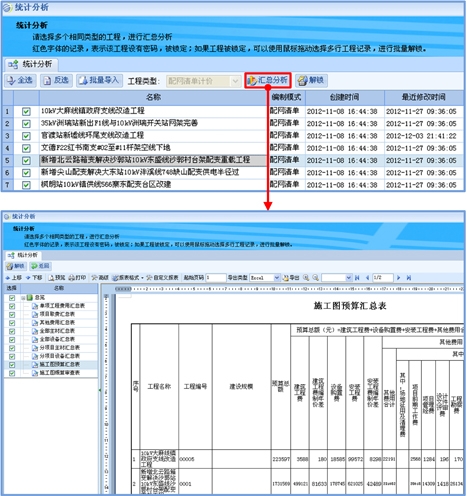Open the 分项目主材汇总表 report

pyautogui.click(x=56, y=348)
